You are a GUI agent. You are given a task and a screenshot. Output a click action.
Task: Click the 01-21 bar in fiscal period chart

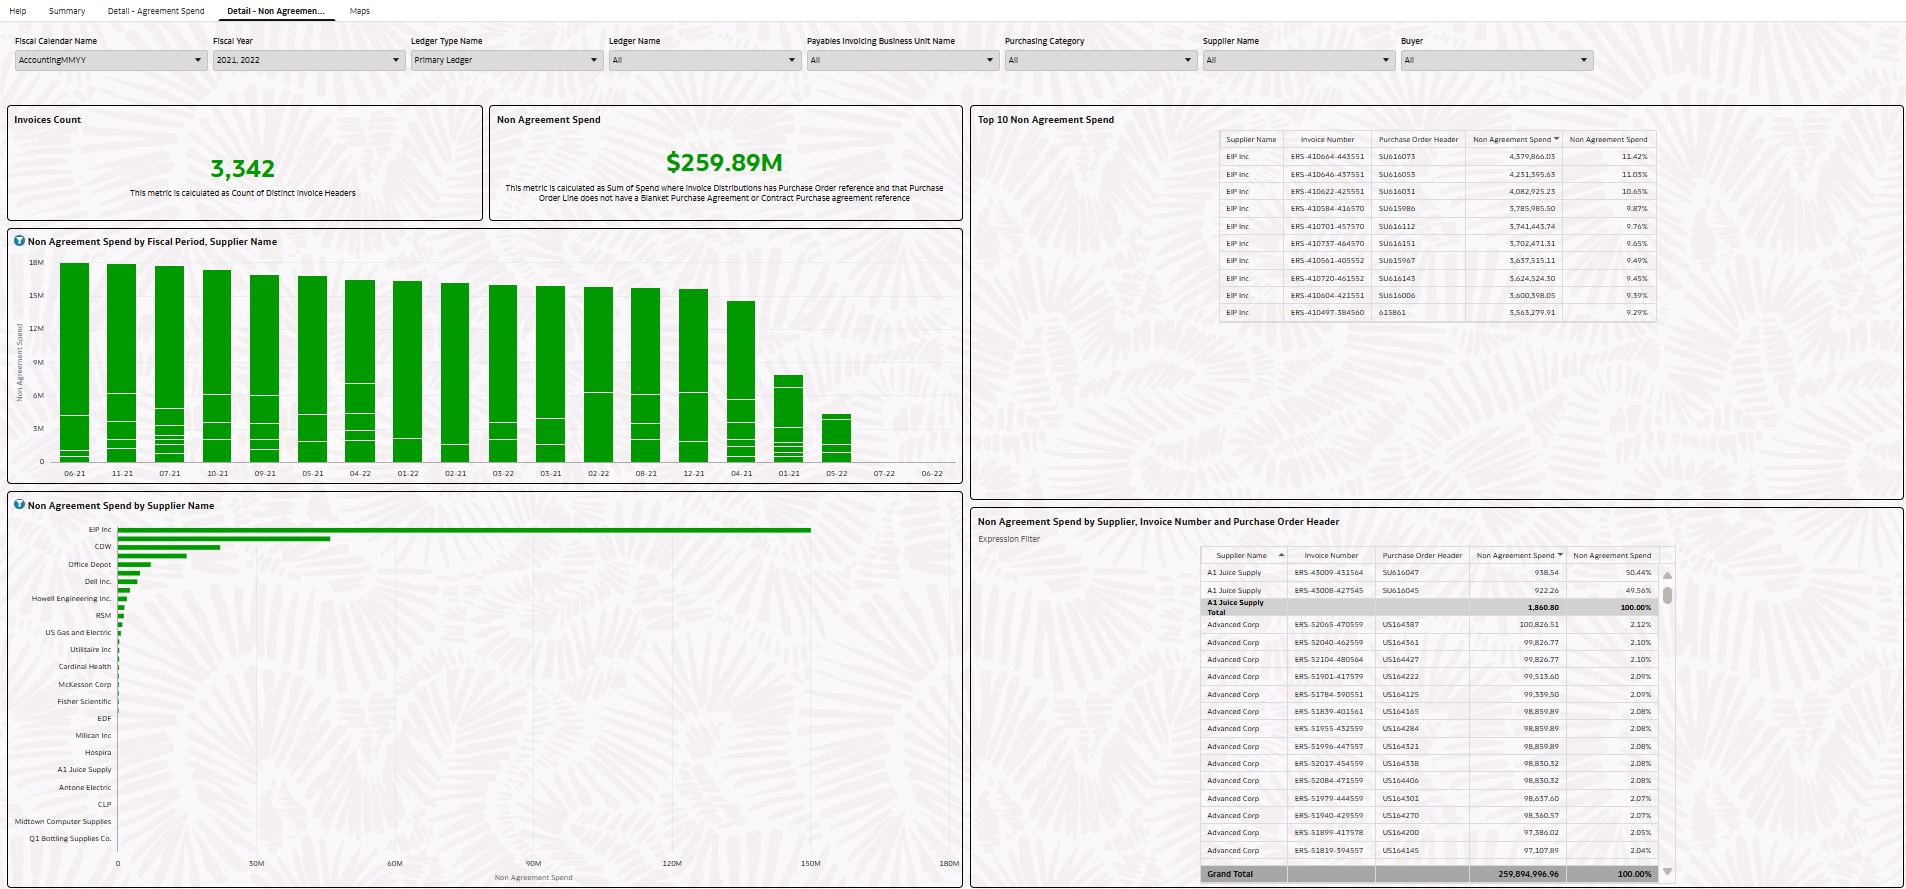(x=789, y=418)
